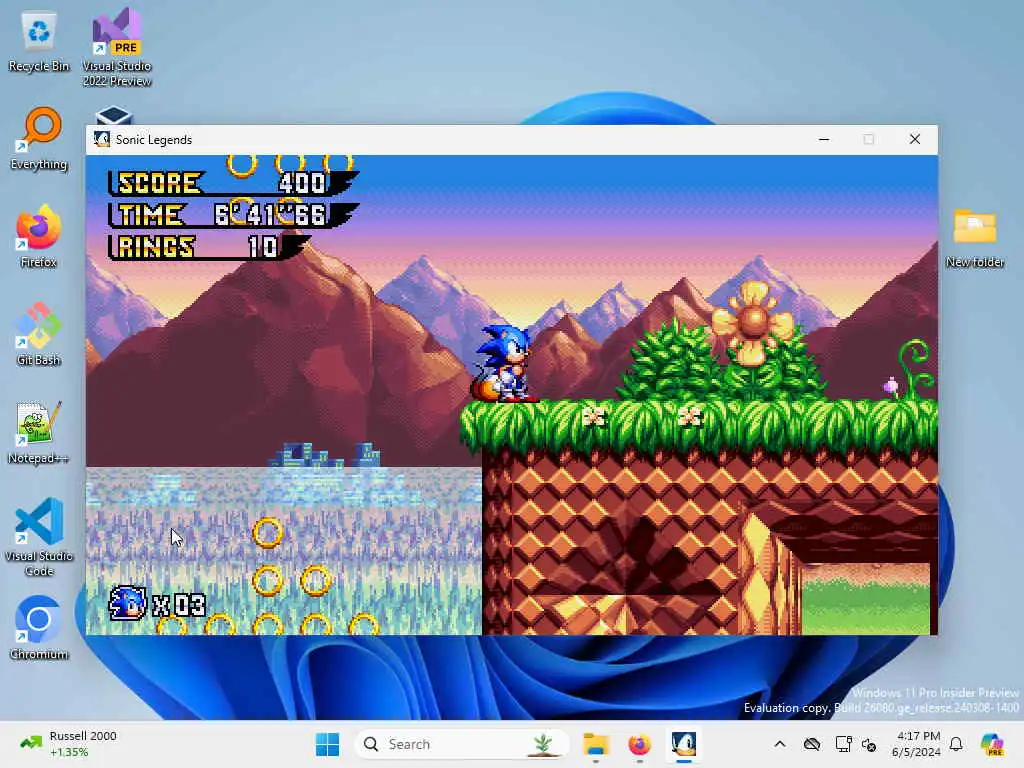This screenshot has width=1024, height=768.
Task: Select the Sonic Legends taskbar icon
Action: pos(684,744)
